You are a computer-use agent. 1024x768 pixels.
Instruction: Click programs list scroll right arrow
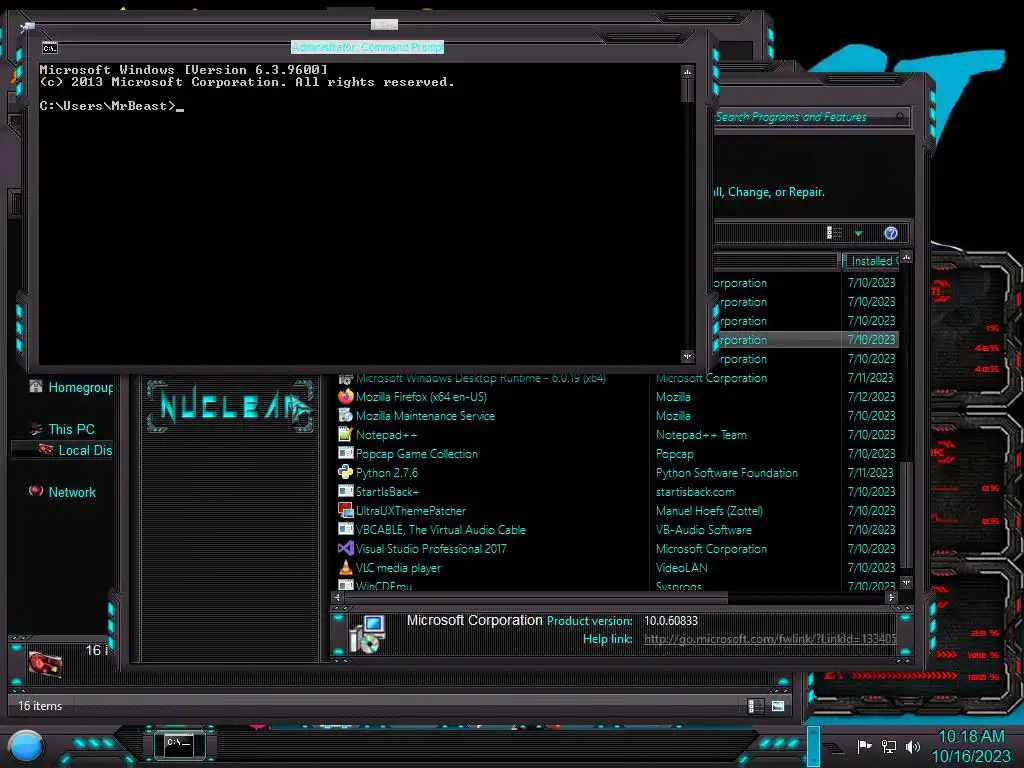tap(891, 597)
